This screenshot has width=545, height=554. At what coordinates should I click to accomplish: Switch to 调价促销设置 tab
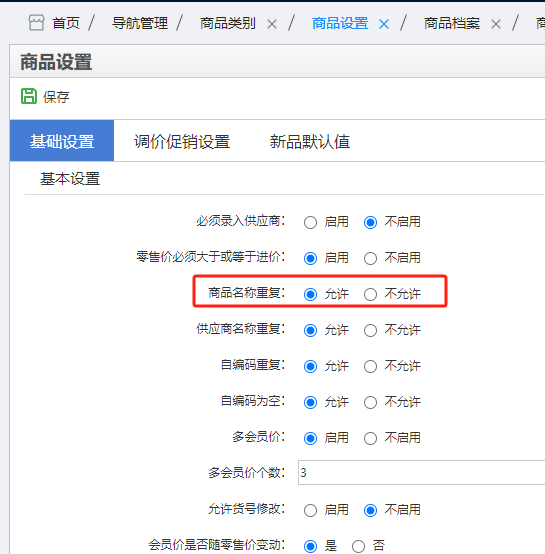[x=182, y=141]
